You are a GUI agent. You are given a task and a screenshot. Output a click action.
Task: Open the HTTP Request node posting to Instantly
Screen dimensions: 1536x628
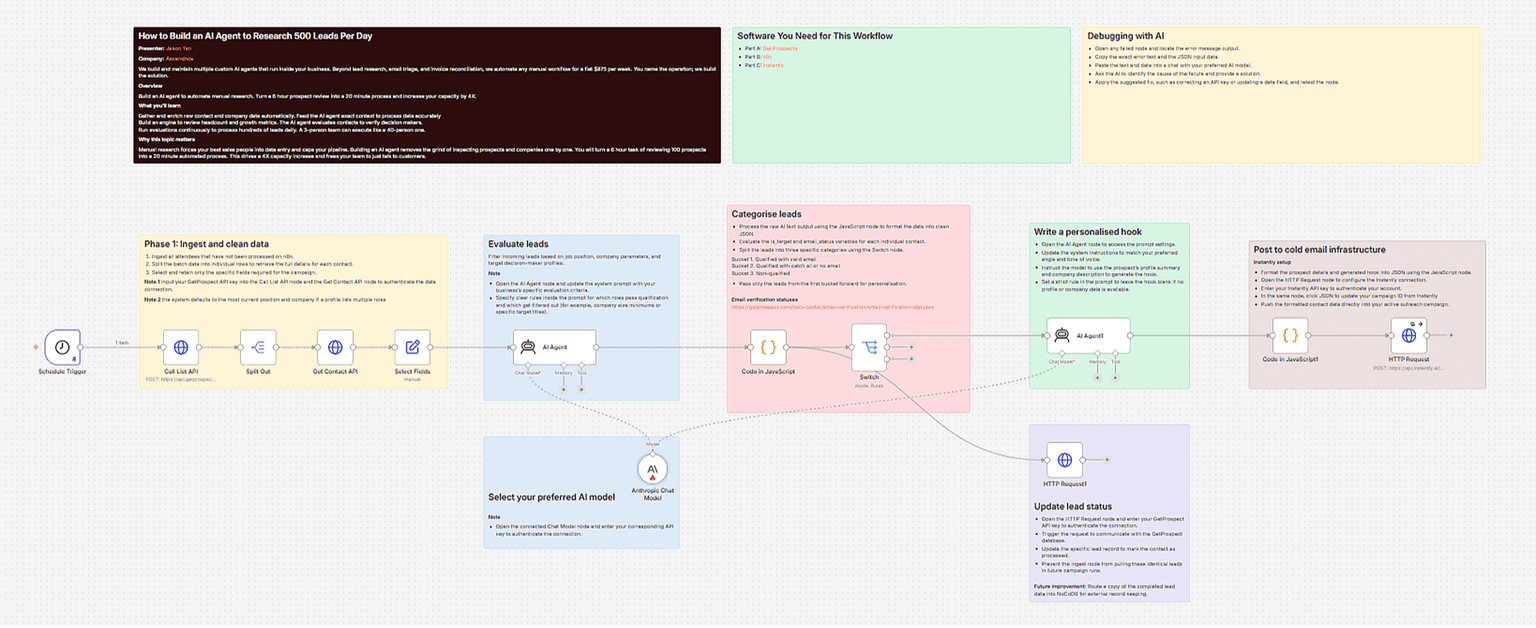1409,336
